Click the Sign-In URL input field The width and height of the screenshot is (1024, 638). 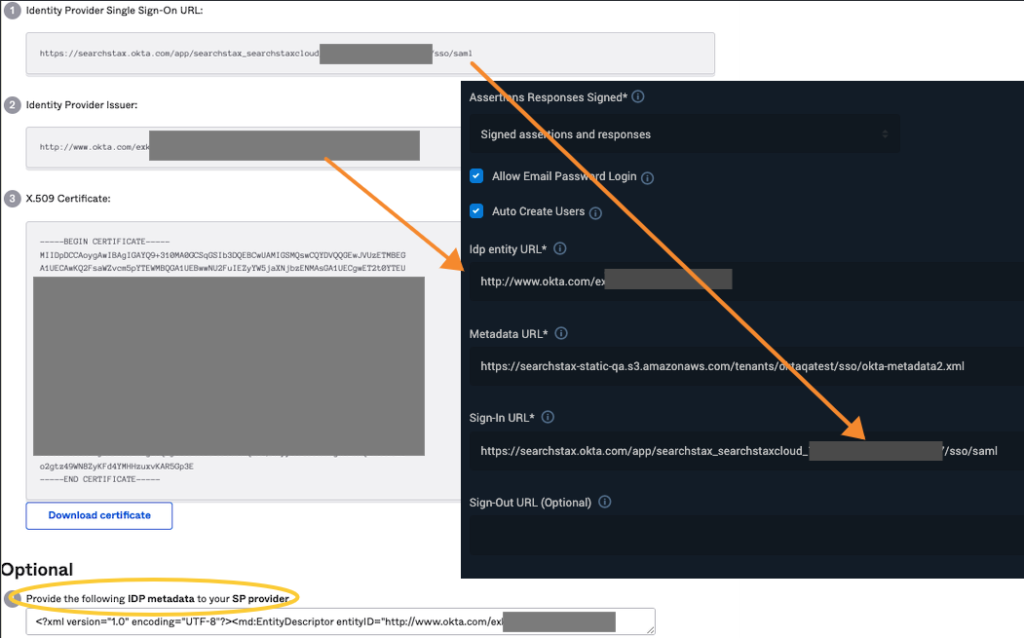746,451
